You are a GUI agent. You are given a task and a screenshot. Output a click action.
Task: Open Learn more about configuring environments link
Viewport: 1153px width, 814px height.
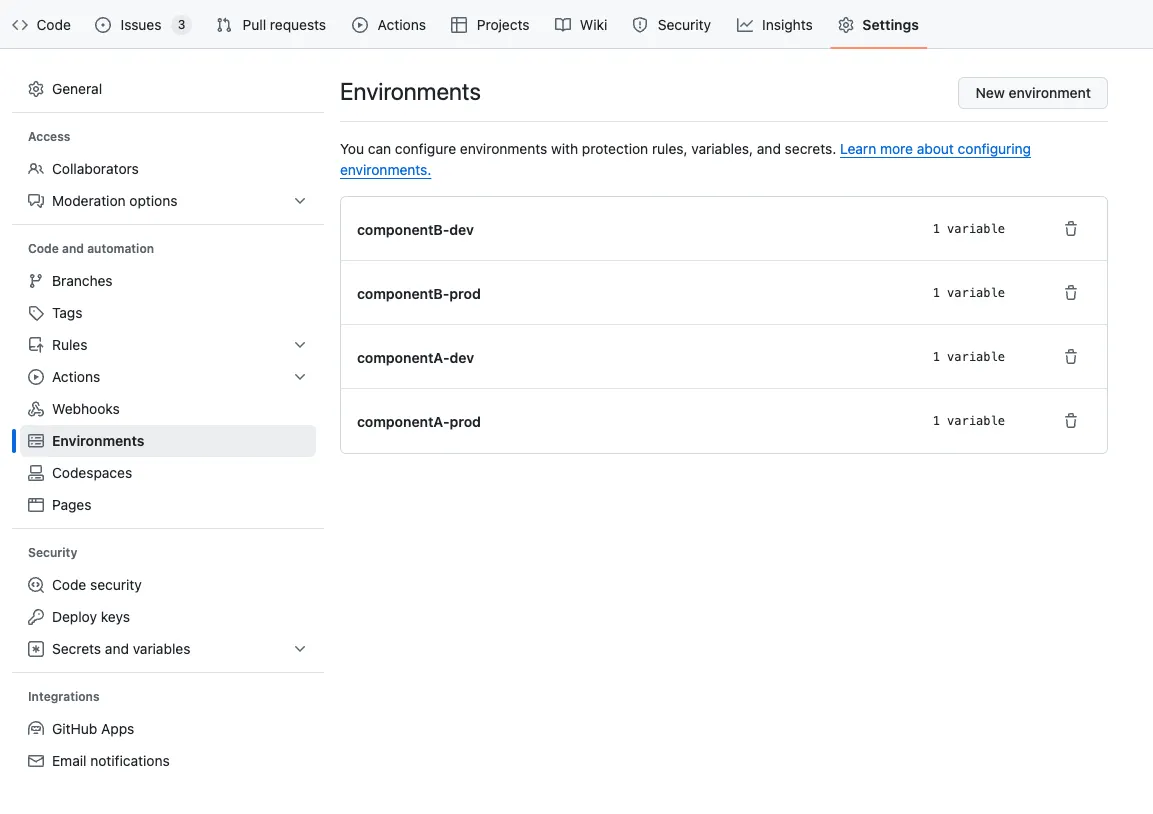click(x=934, y=150)
